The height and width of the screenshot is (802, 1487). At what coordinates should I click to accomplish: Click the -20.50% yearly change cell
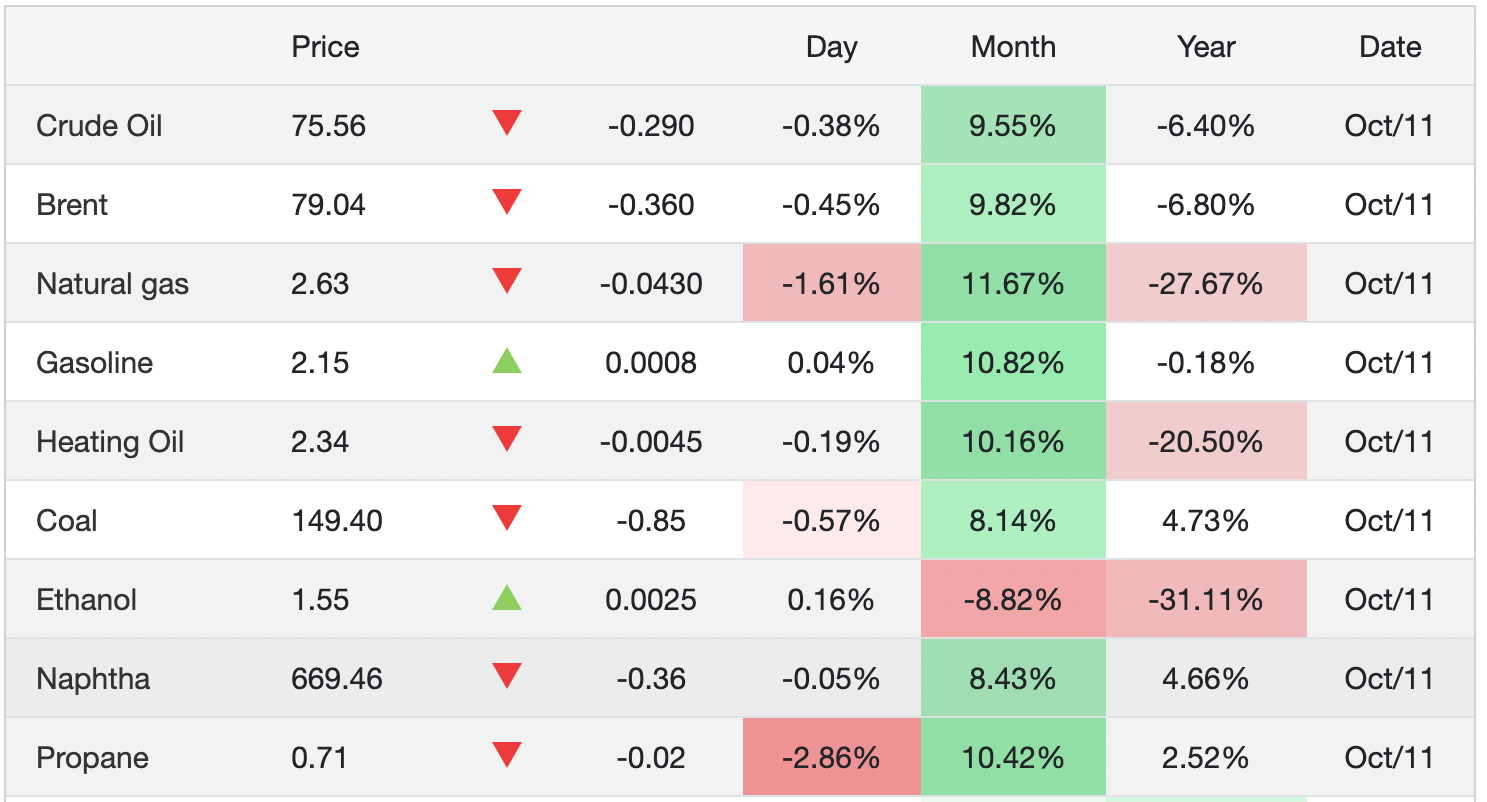tap(1206, 441)
